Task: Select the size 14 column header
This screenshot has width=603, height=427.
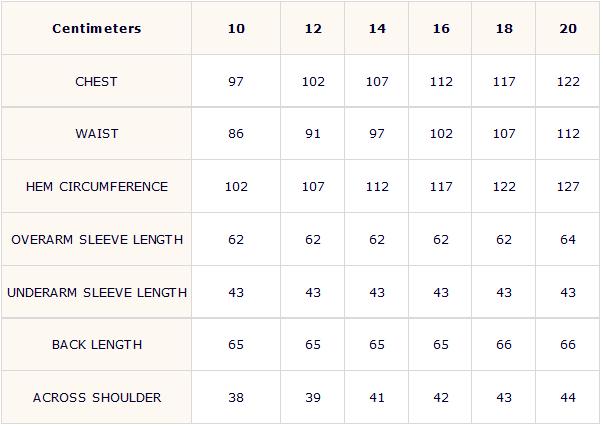Action: point(377,28)
